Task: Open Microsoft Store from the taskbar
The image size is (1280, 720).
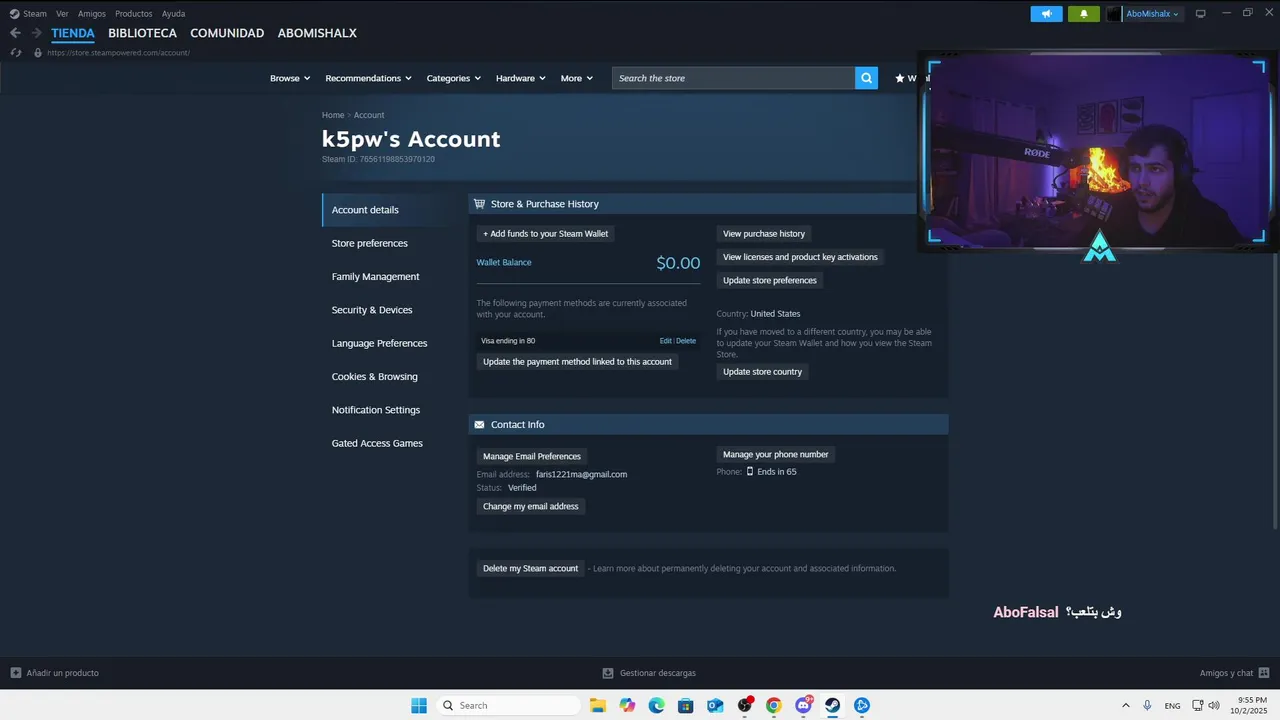Action: [685, 705]
